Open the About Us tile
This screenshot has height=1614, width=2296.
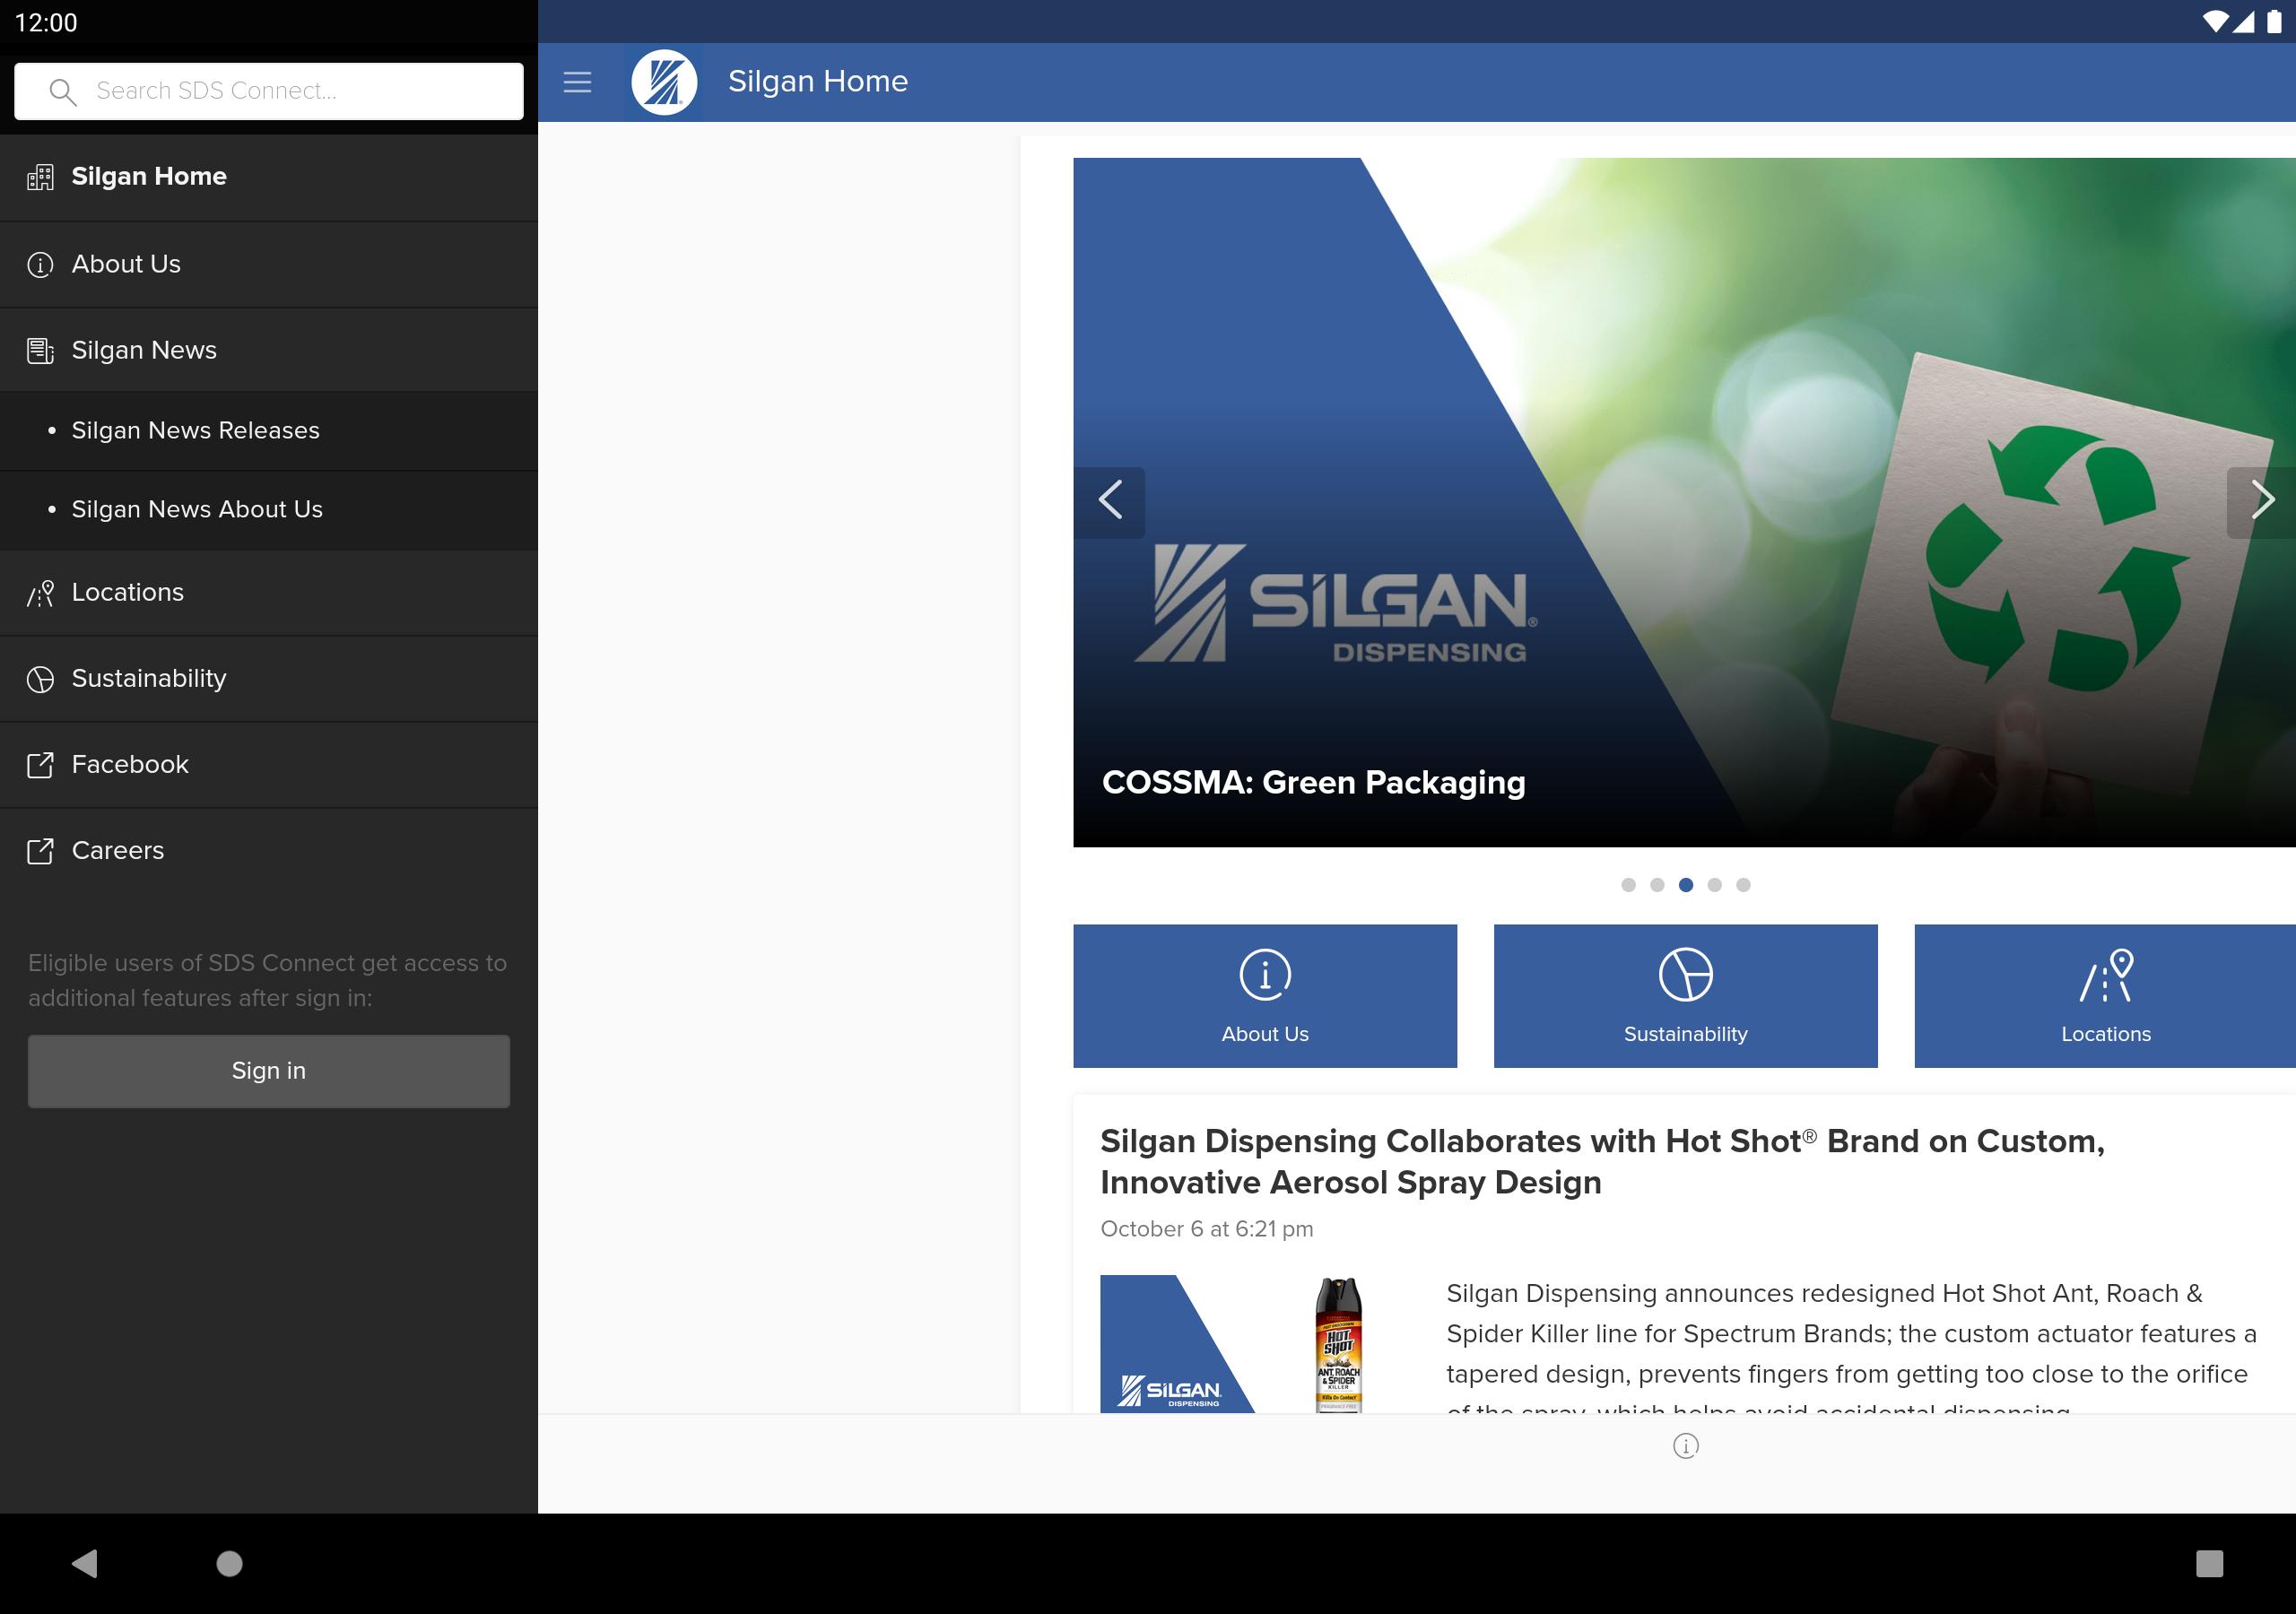point(1265,996)
